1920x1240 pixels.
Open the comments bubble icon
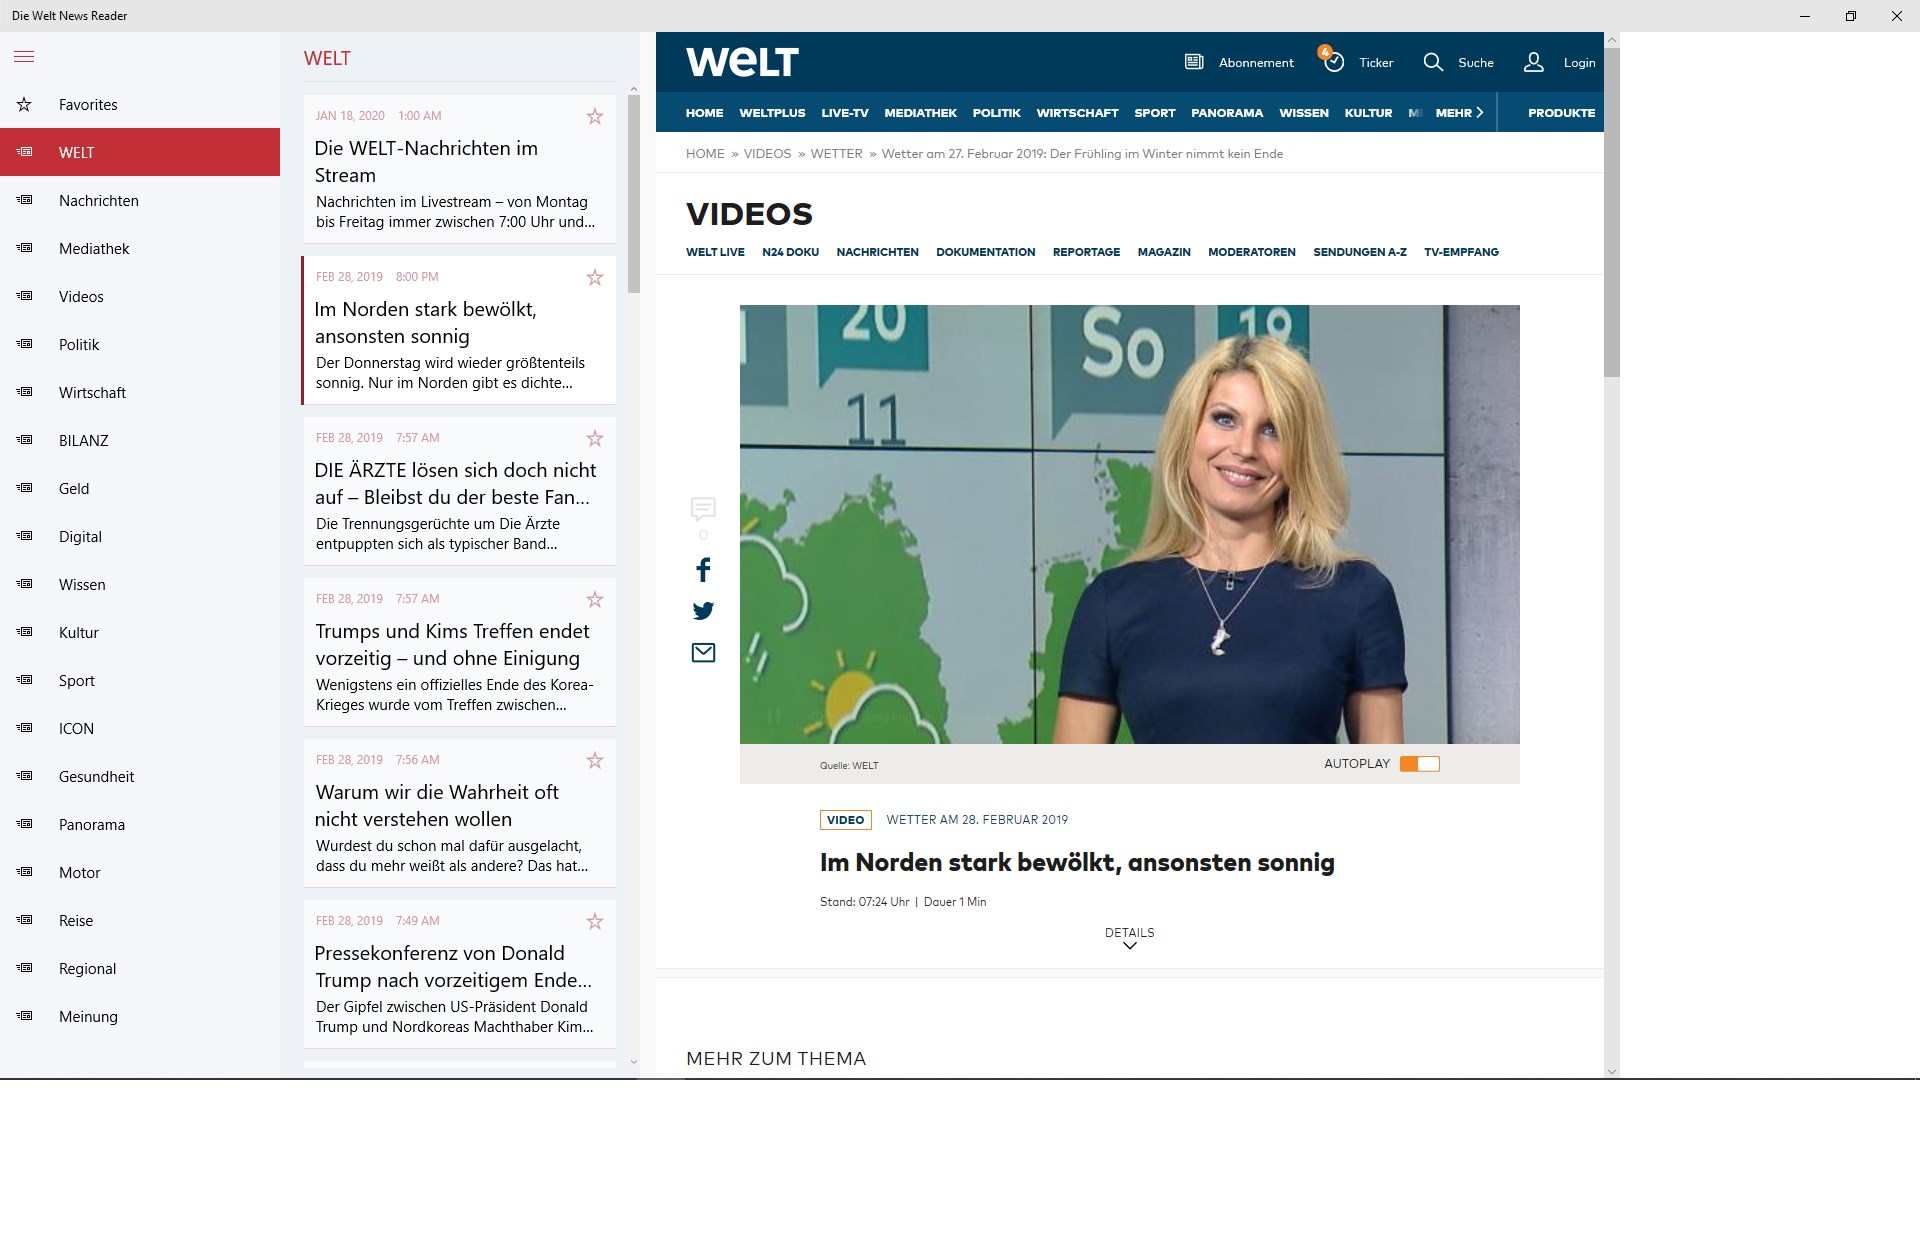703,509
